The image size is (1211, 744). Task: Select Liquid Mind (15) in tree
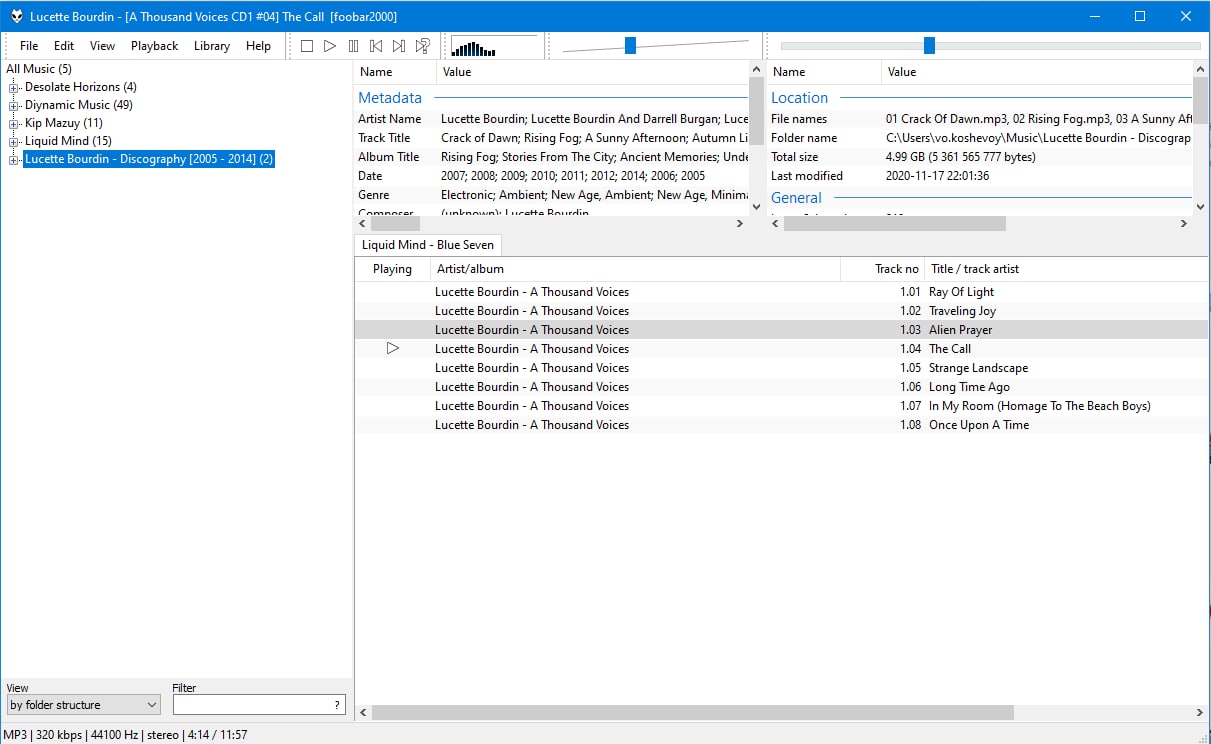click(x=68, y=141)
